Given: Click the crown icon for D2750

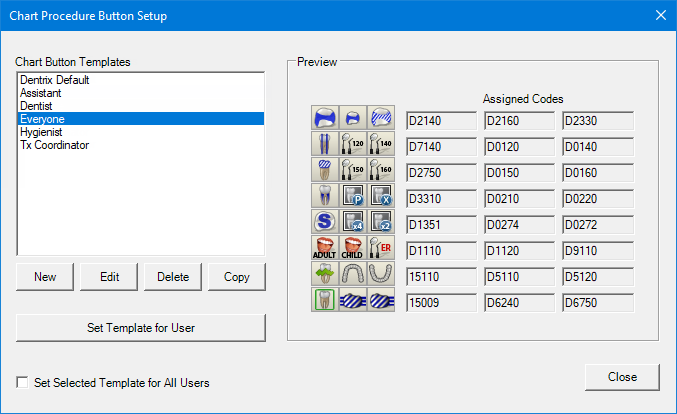Looking at the screenshot, I should (x=325, y=169).
